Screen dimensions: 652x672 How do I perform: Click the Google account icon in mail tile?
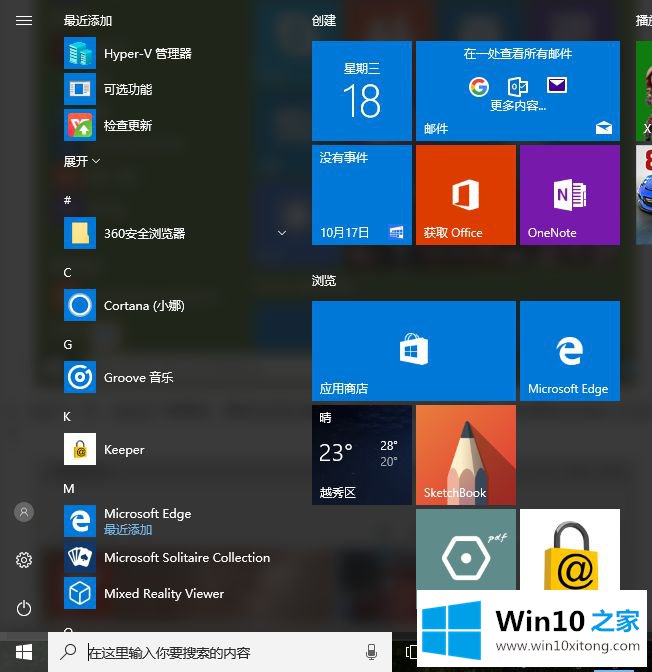(478, 87)
